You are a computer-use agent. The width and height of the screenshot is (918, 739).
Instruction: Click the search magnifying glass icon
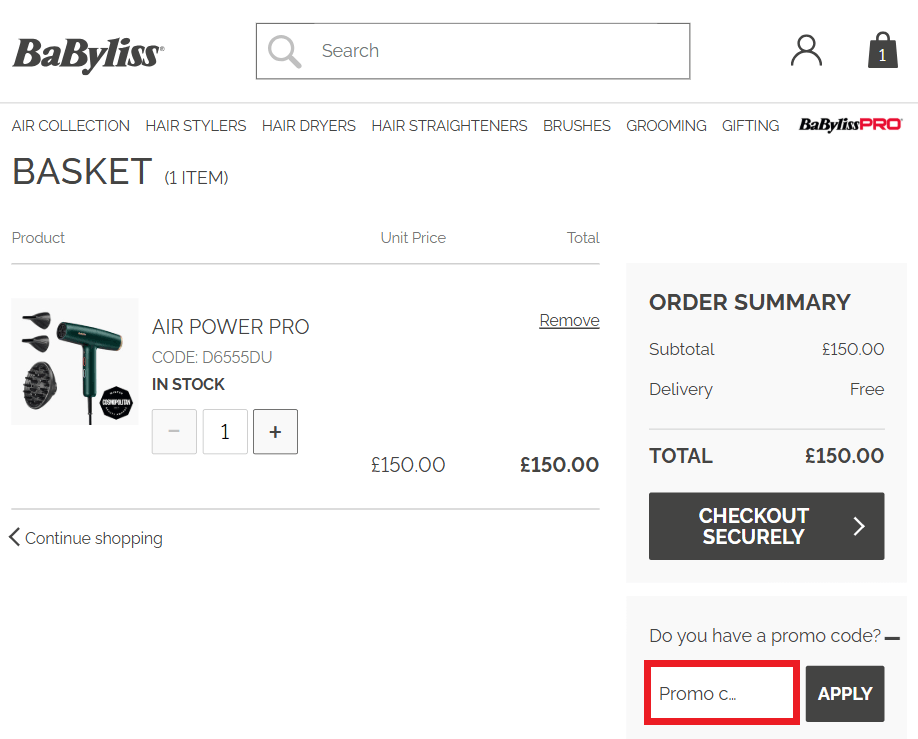[283, 51]
